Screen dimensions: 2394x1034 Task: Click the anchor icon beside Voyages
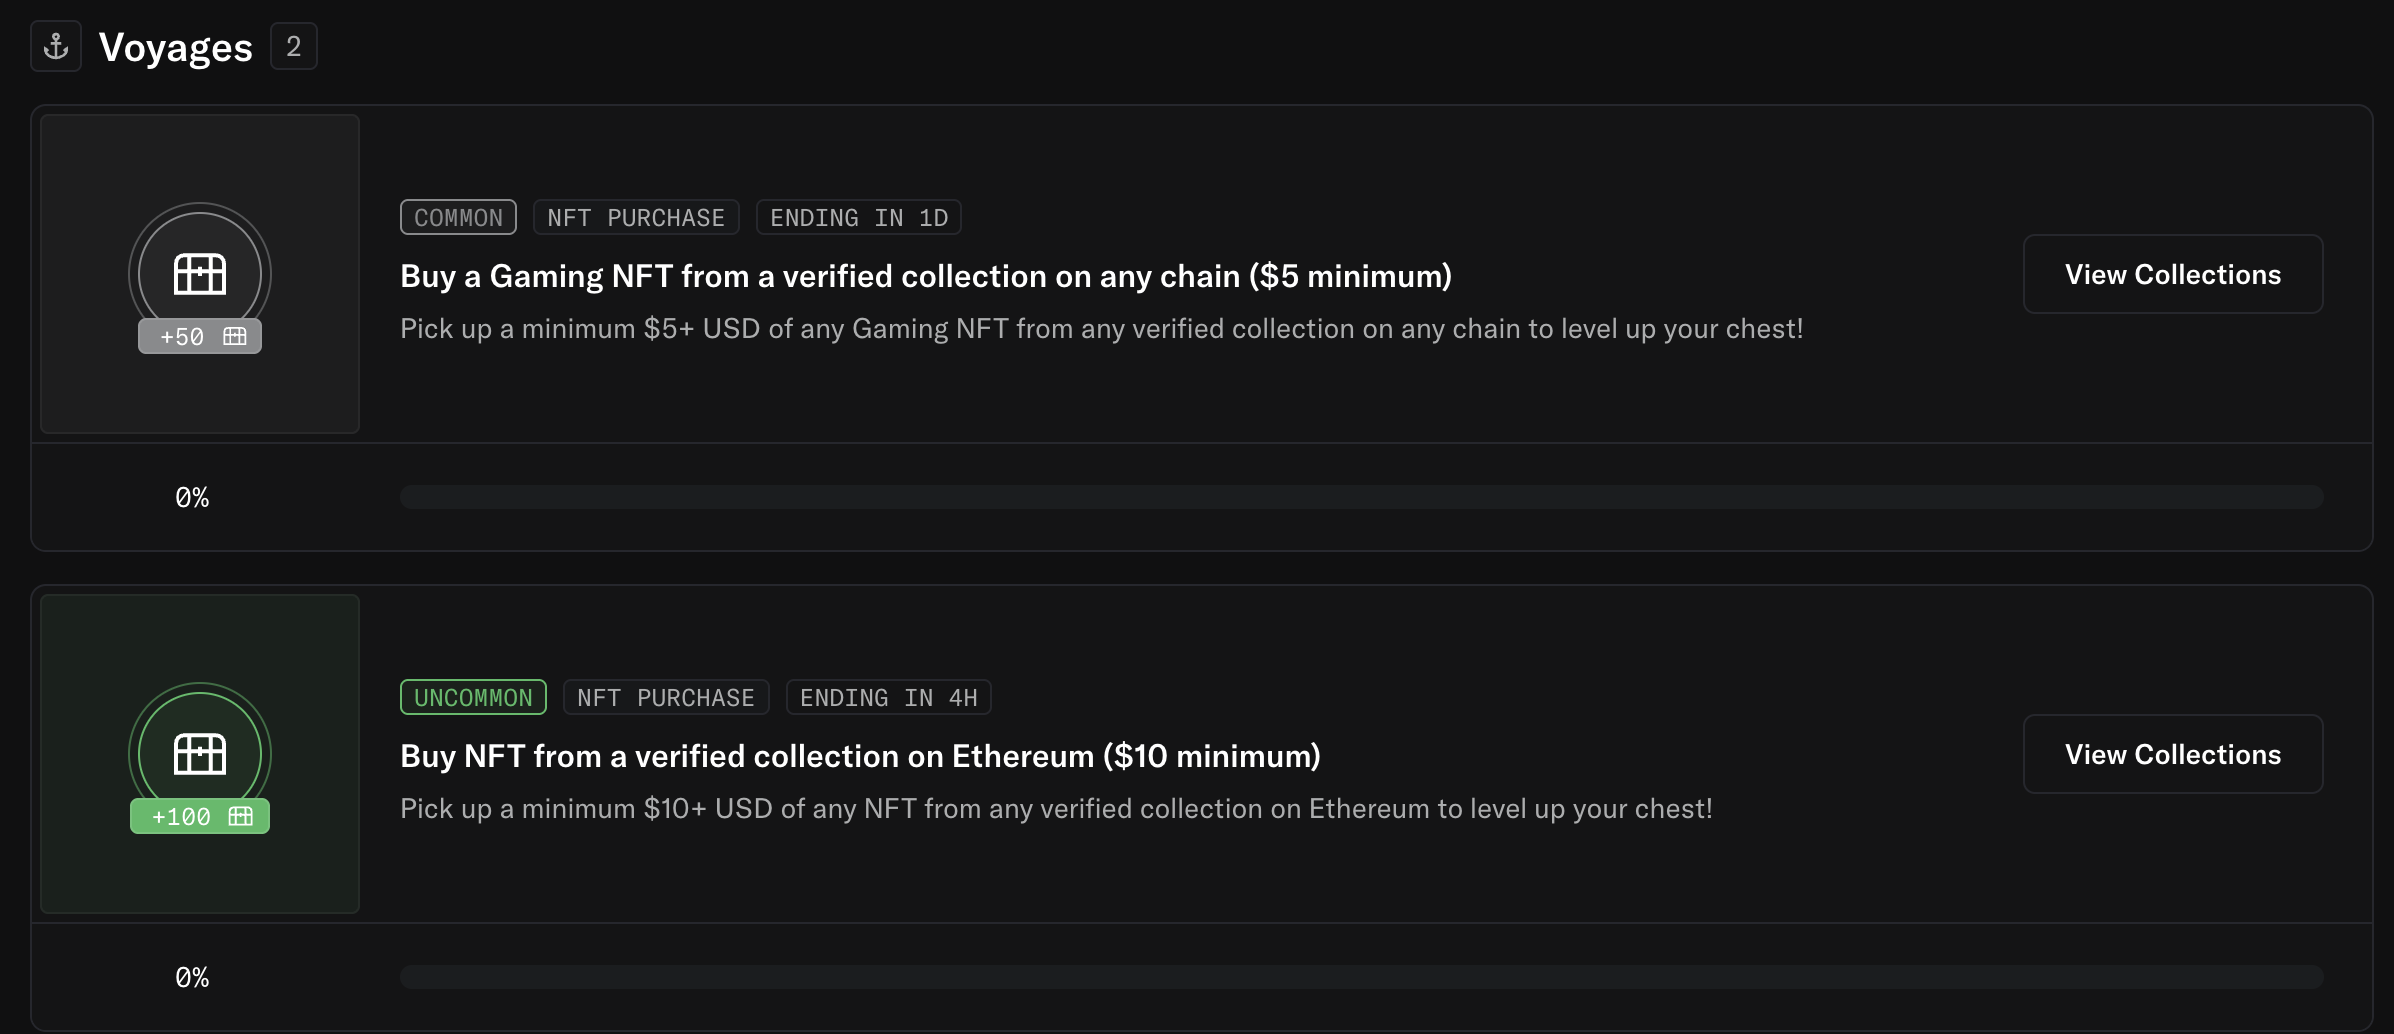(56, 46)
